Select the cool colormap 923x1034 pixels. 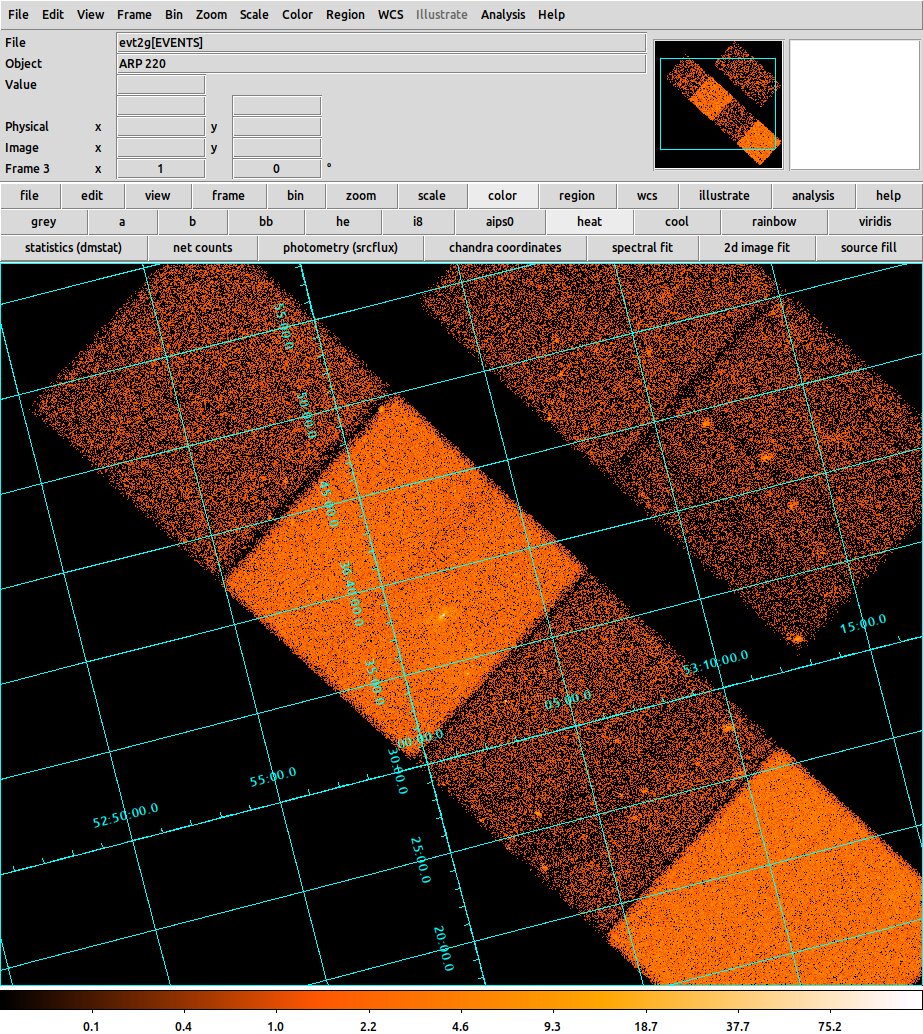pyautogui.click(x=676, y=222)
